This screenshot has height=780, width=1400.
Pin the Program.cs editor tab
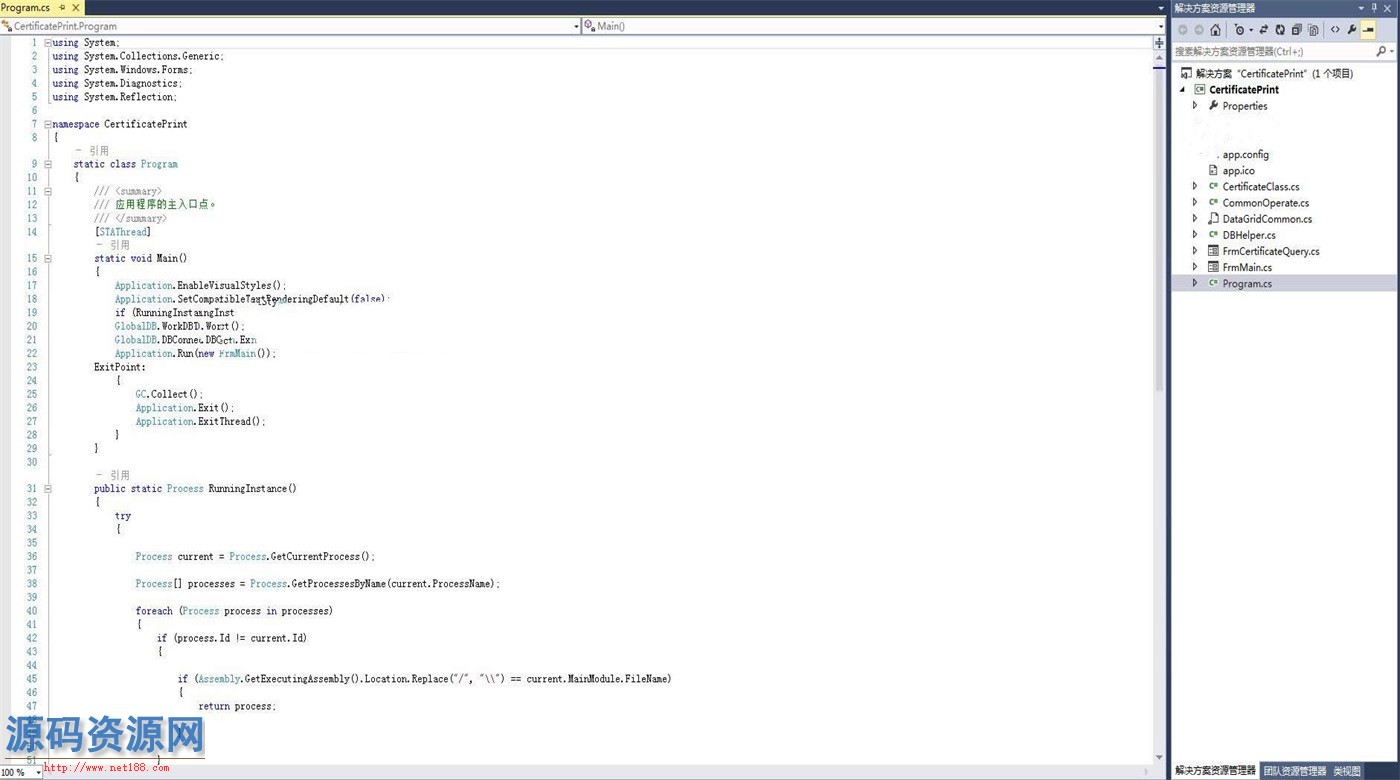point(63,7)
